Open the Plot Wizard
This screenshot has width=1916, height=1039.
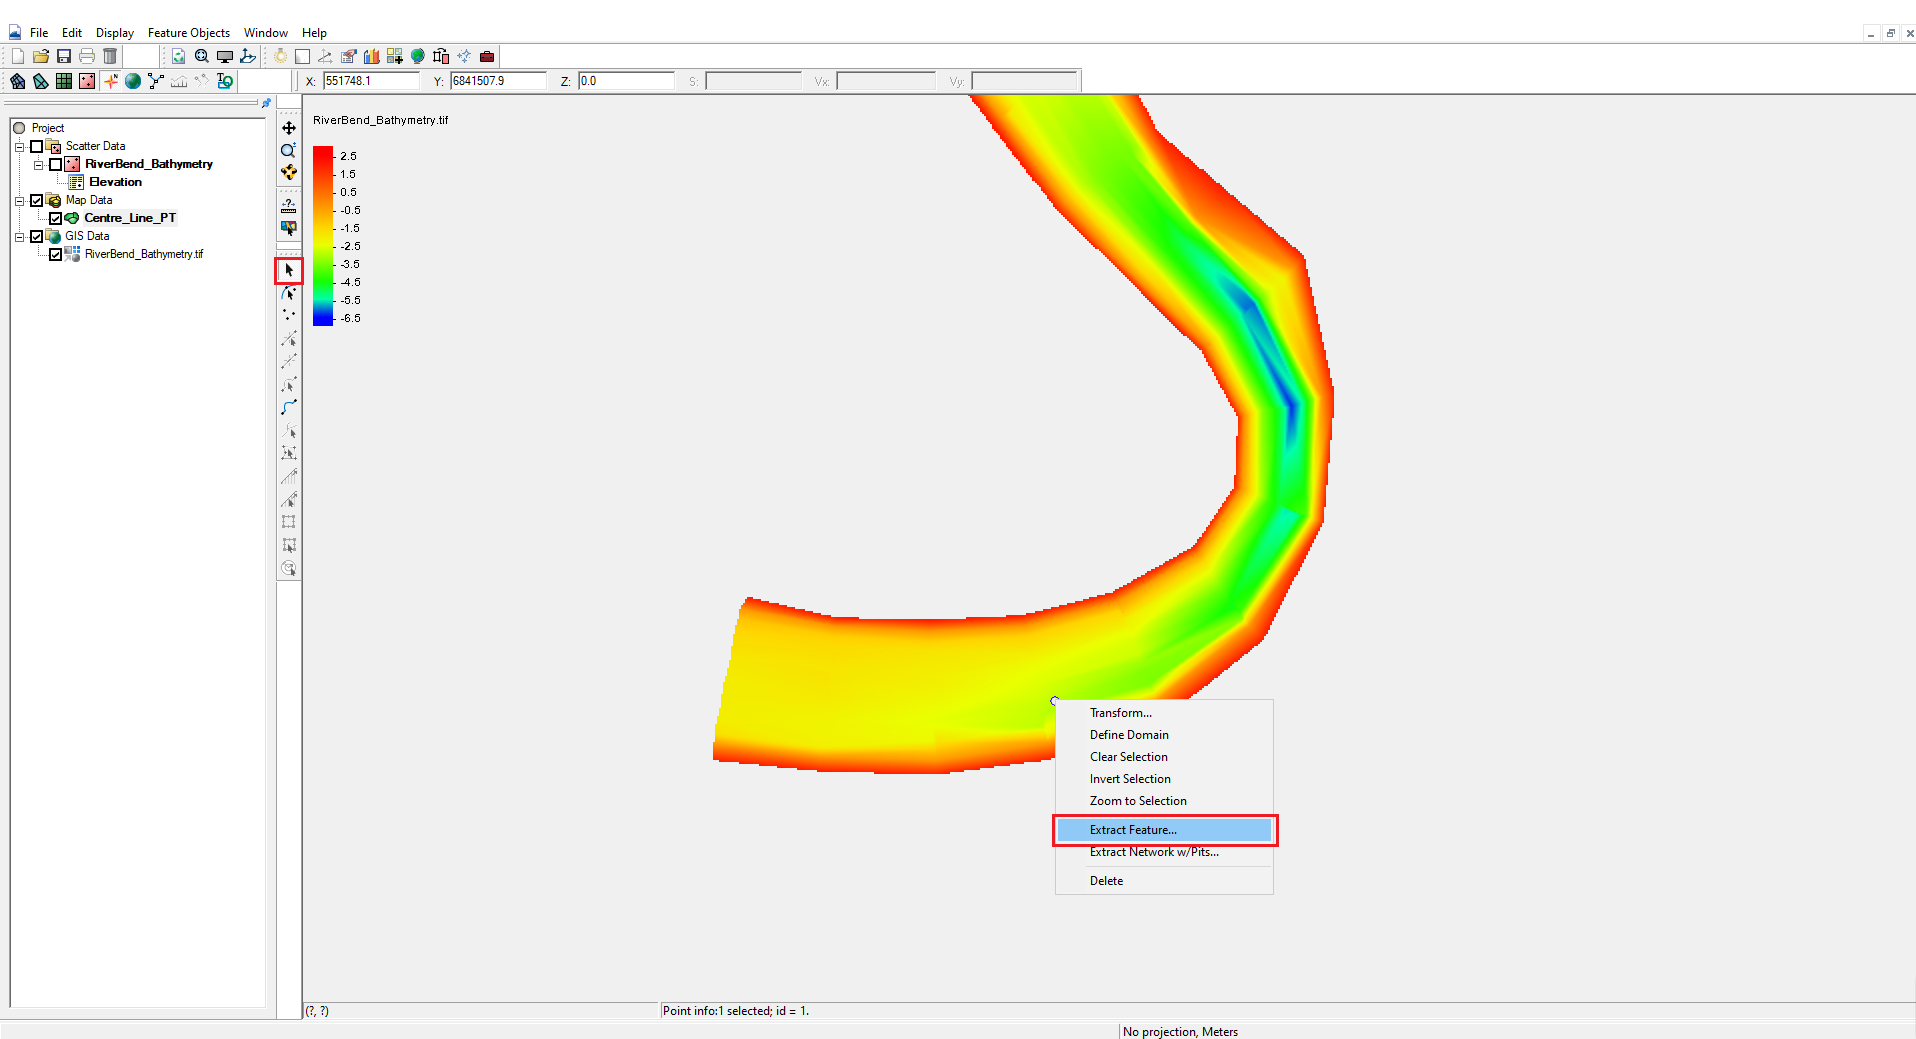tap(370, 56)
